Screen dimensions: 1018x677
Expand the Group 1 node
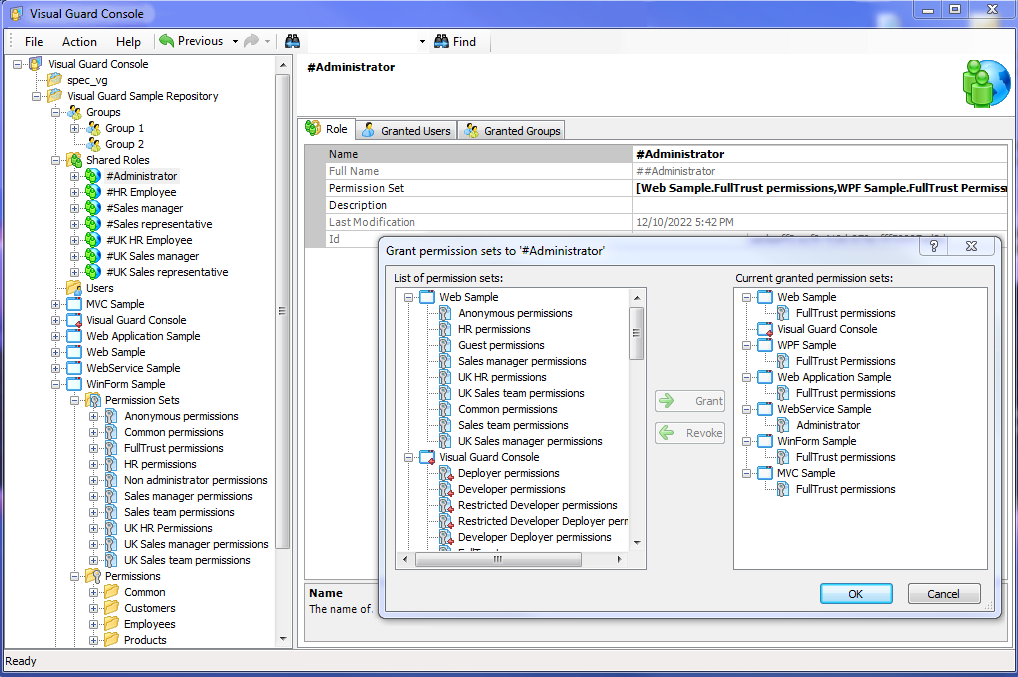(75, 128)
